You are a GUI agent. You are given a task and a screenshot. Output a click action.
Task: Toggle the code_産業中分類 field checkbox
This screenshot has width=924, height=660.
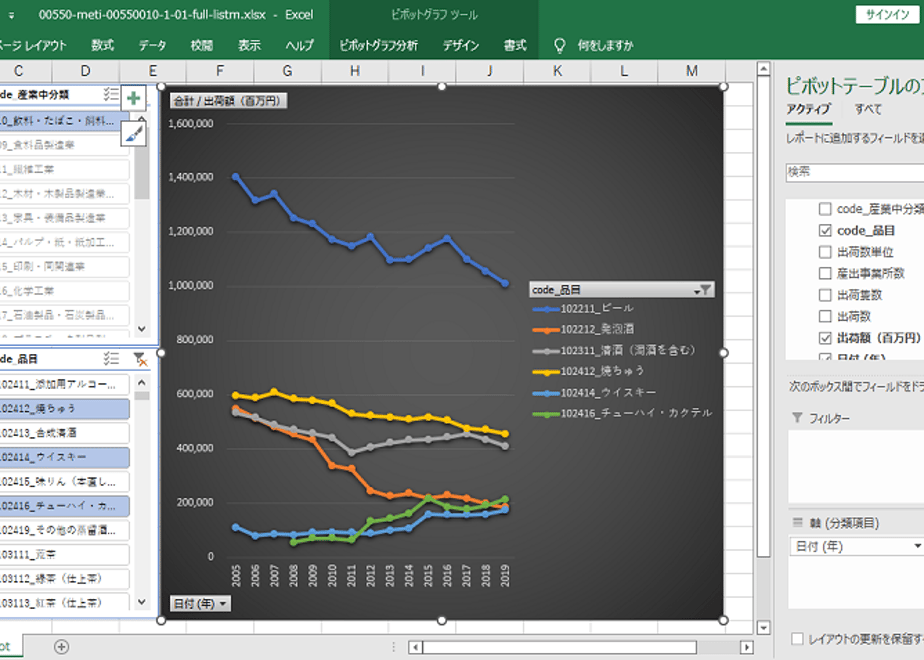coord(825,209)
